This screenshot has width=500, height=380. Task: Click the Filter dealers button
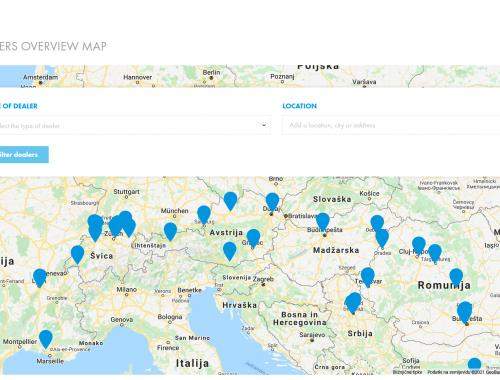point(23,155)
